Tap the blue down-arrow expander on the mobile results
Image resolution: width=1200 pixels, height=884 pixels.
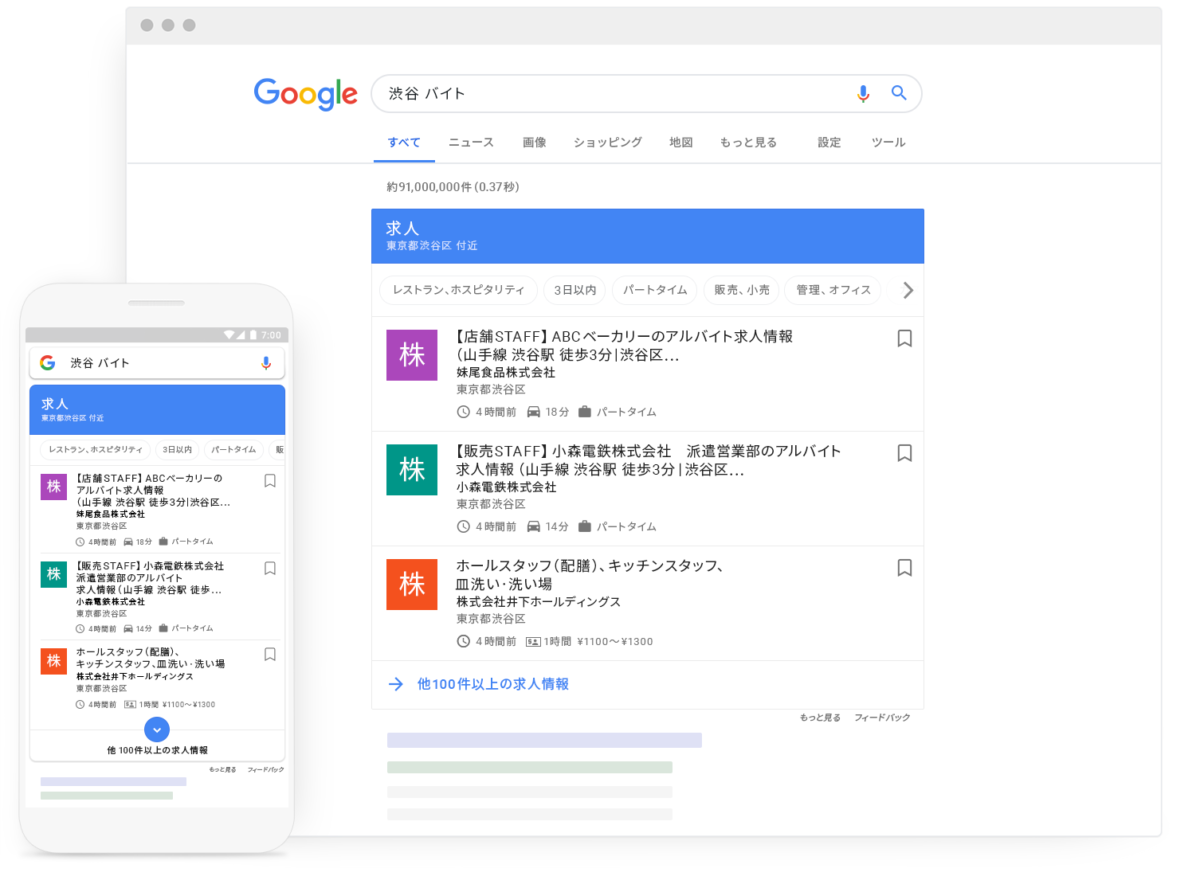157,729
